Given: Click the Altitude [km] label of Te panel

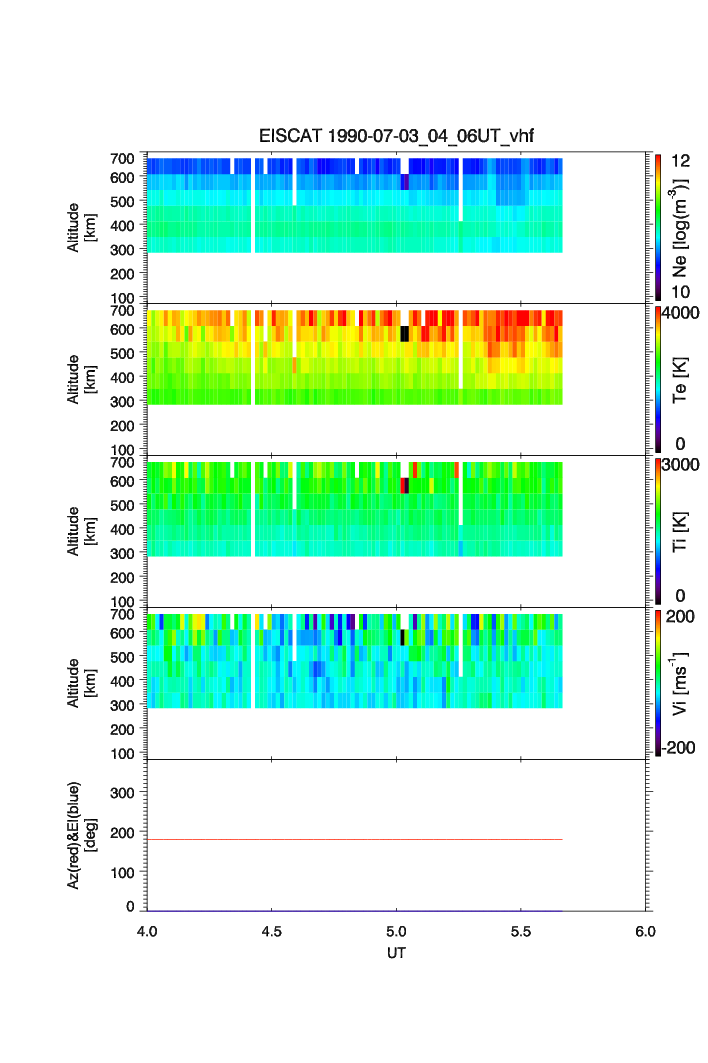Looking at the screenshot, I should point(81,380).
